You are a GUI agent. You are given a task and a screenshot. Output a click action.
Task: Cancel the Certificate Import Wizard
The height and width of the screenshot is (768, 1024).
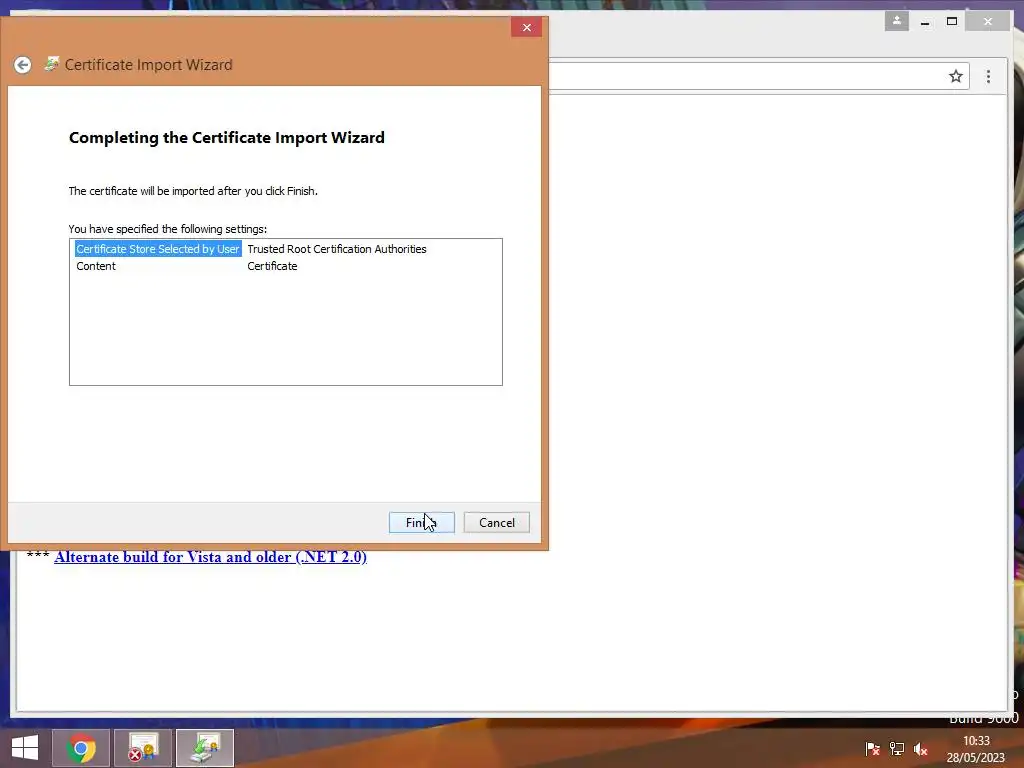[496, 522]
